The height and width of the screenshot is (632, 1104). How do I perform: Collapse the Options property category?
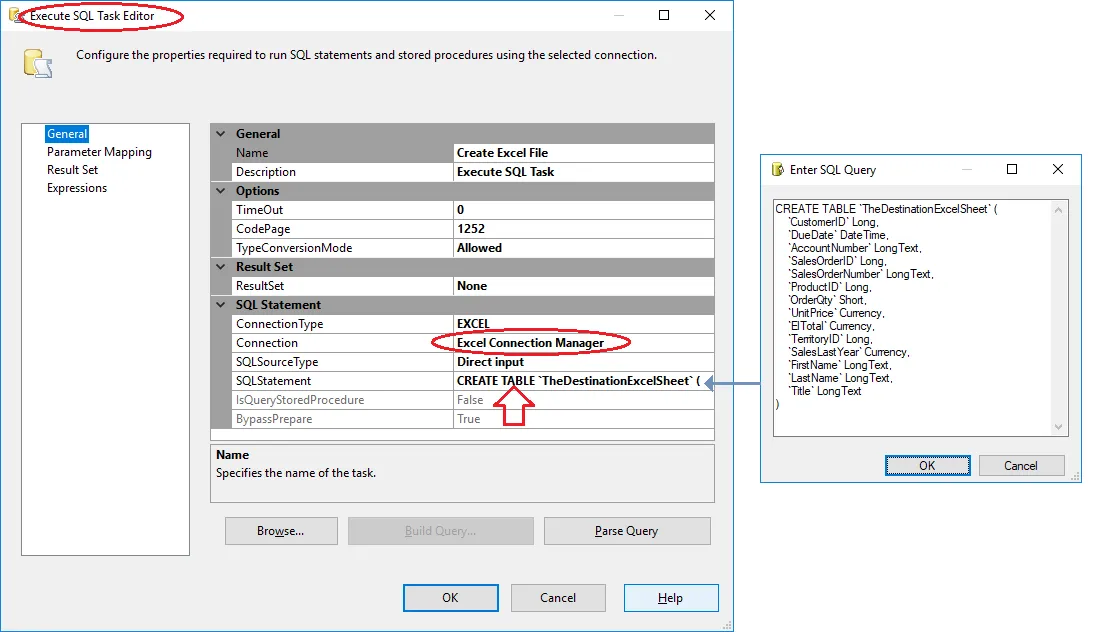coord(220,191)
